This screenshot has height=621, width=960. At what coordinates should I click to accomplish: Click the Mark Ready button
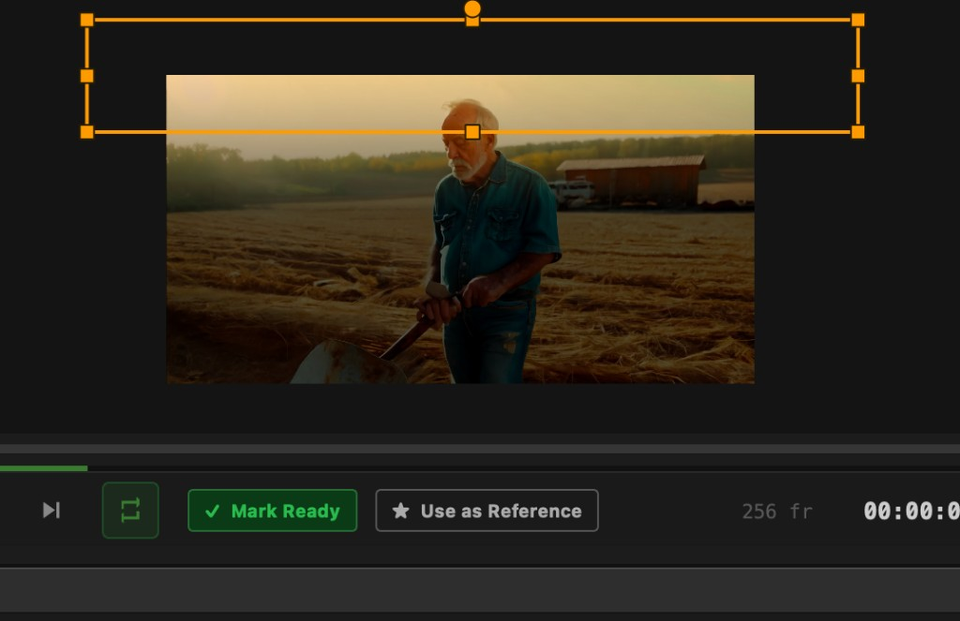pyautogui.click(x=272, y=511)
